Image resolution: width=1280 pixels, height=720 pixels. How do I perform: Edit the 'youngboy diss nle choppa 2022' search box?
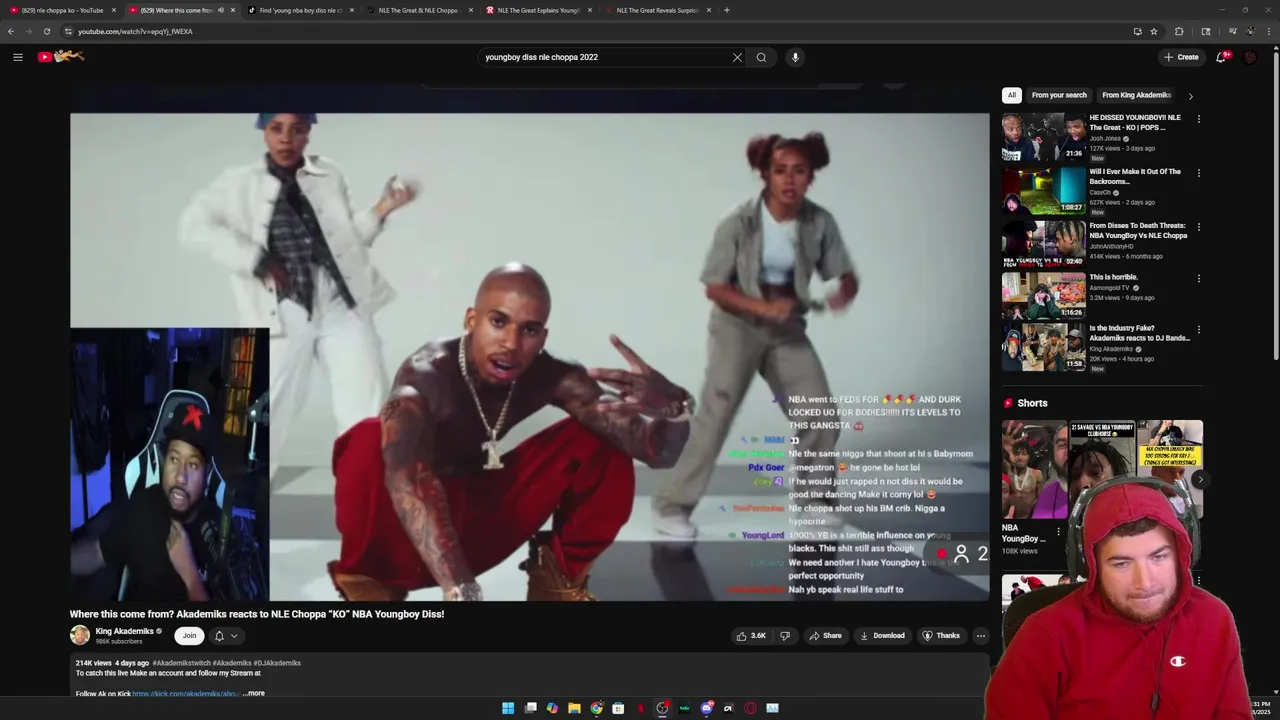[605, 57]
